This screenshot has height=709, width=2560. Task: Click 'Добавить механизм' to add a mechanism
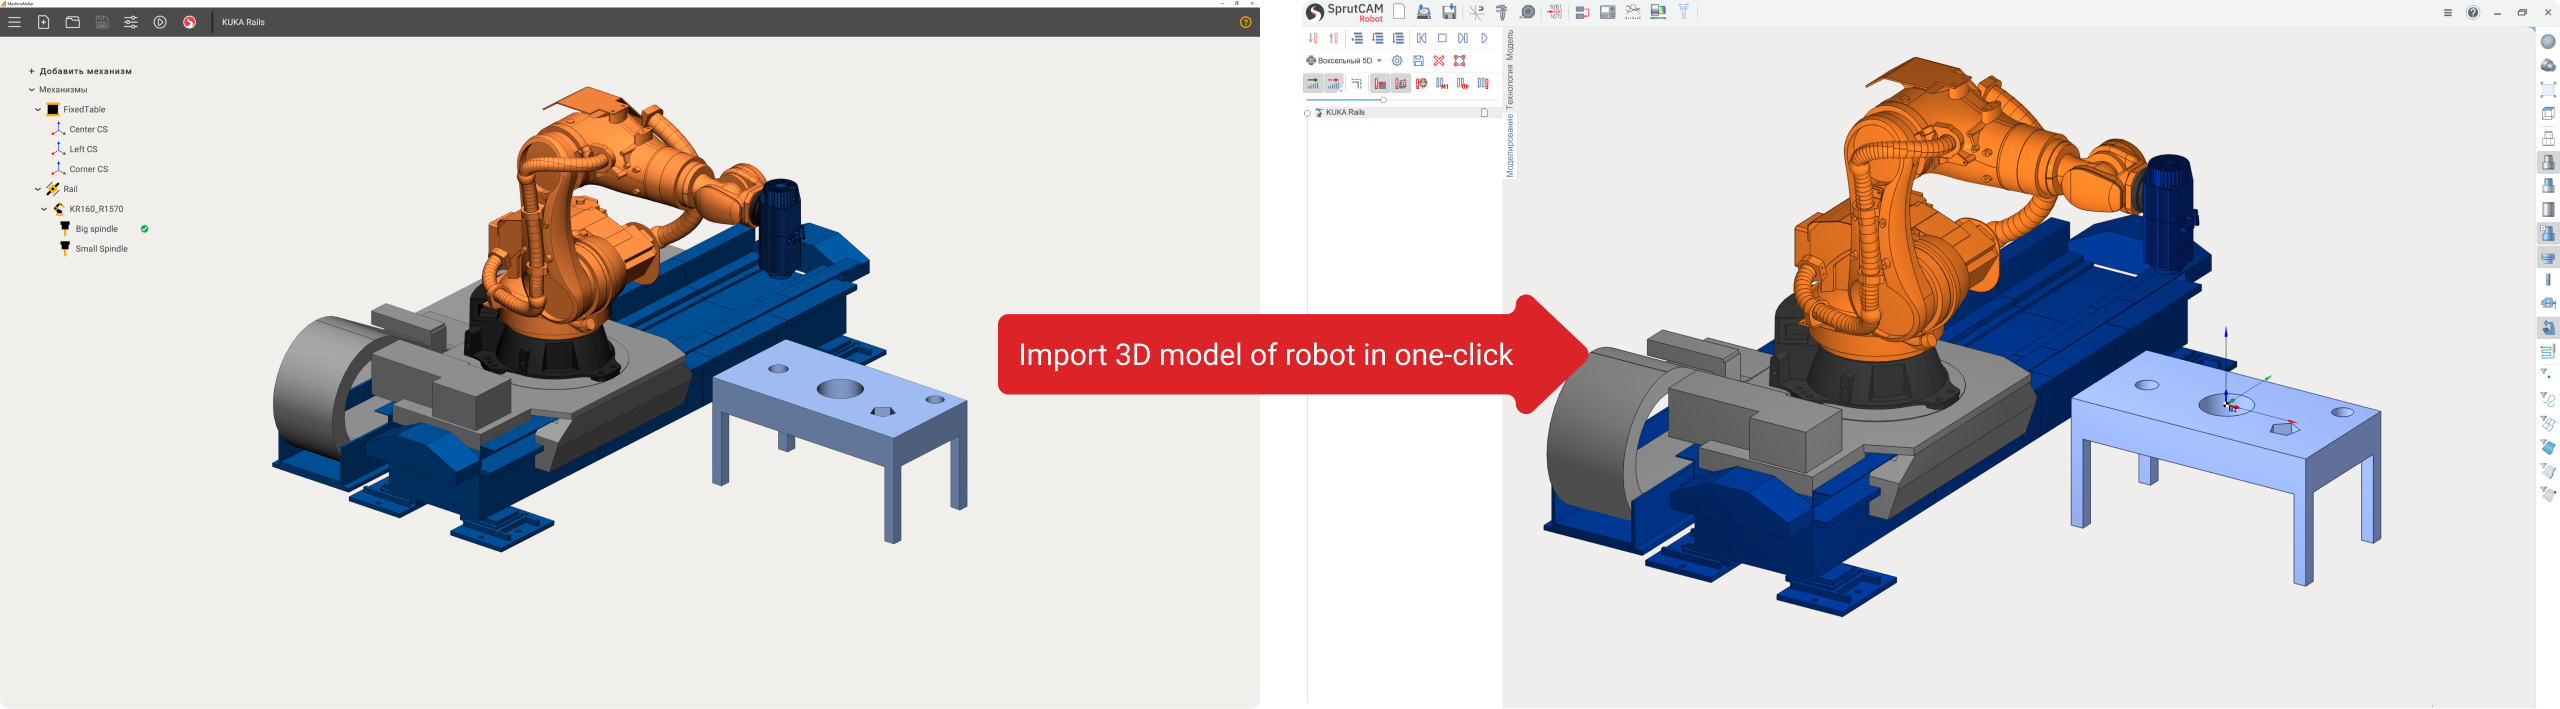80,71
